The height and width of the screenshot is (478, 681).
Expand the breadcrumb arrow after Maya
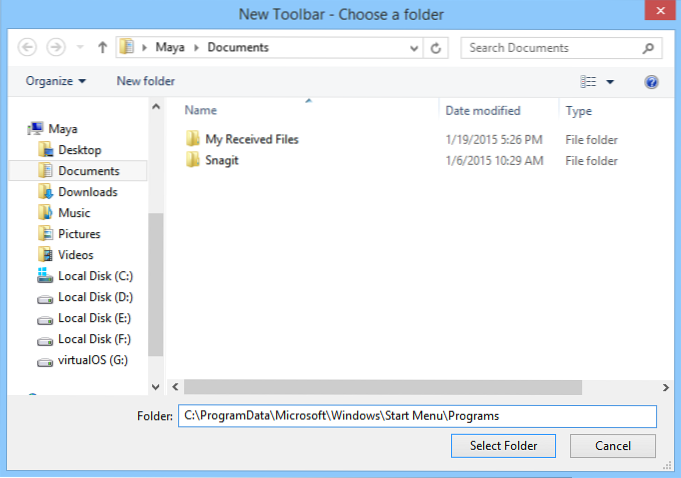(x=196, y=47)
